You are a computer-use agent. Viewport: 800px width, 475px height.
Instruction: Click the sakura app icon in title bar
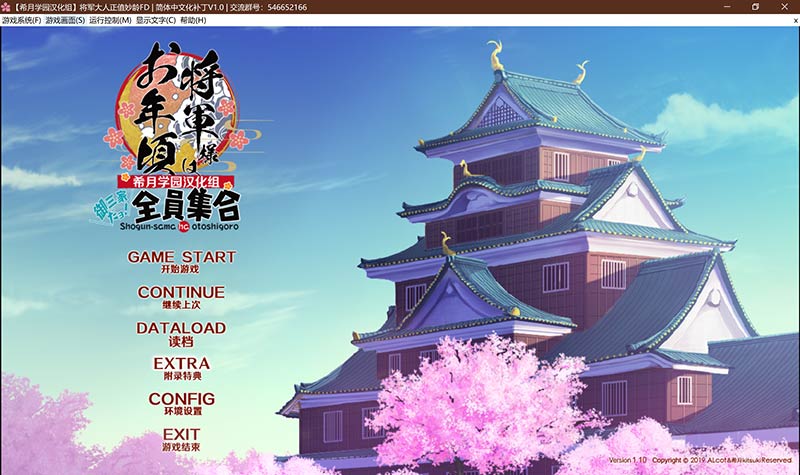click(7, 6)
